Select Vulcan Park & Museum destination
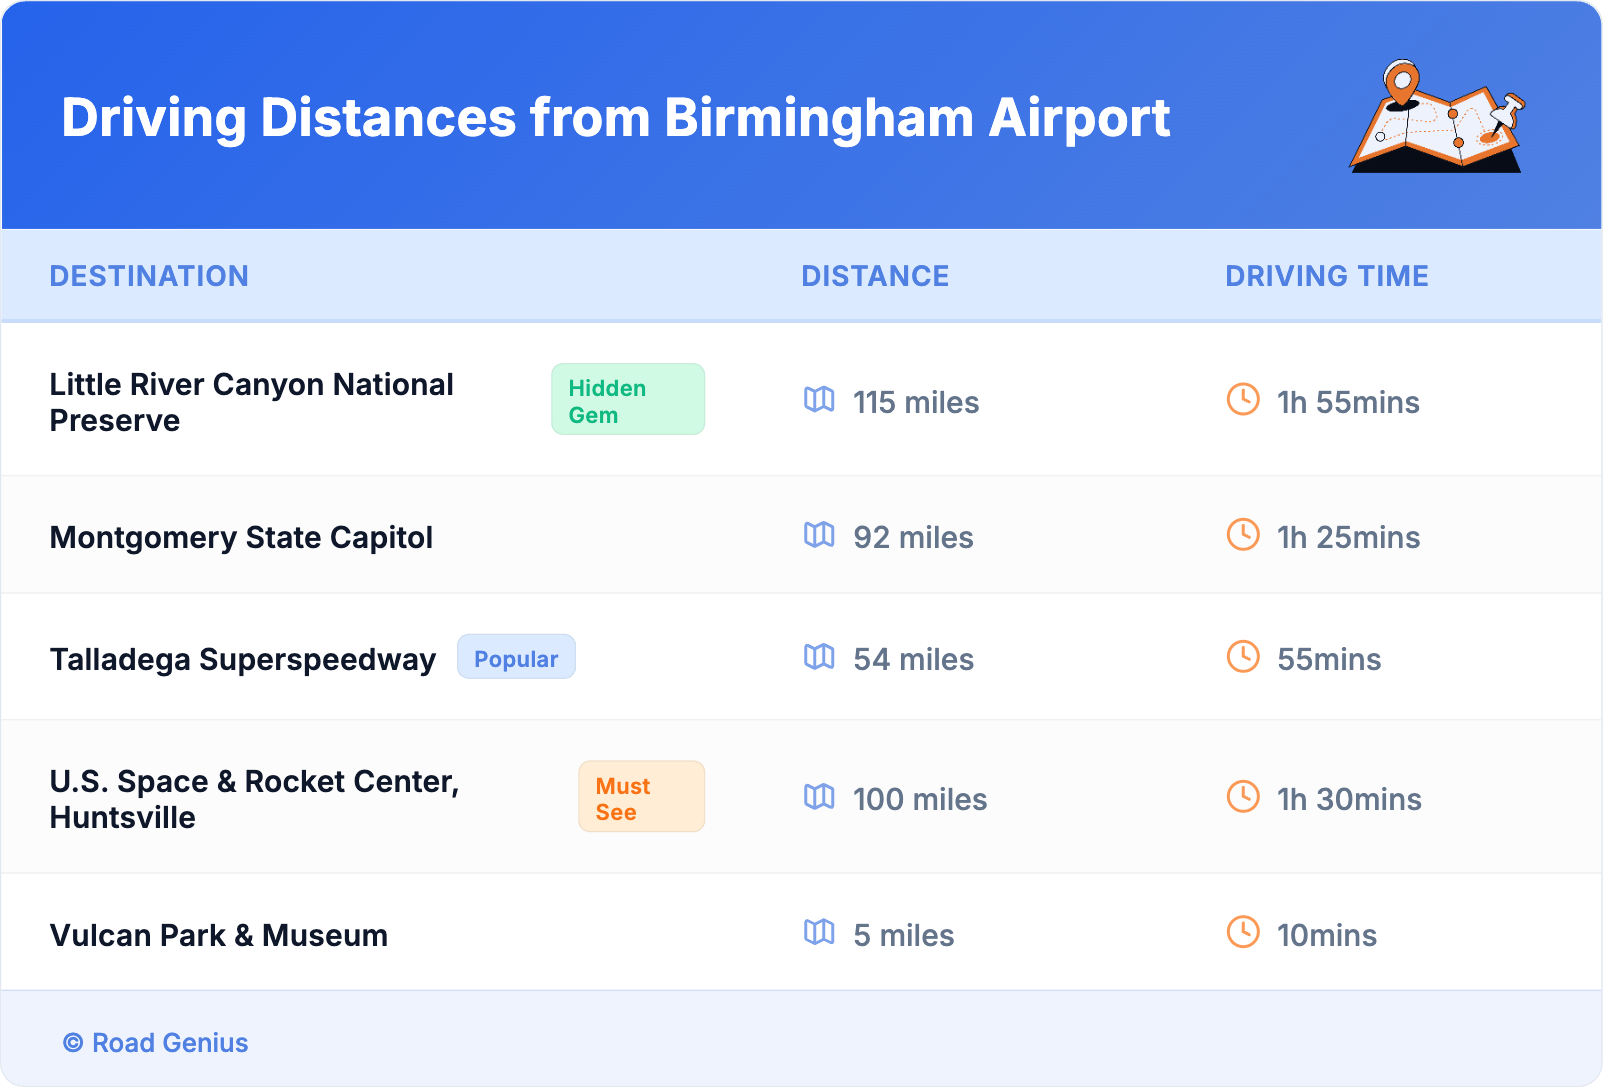1604x1088 pixels. pos(219,936)
